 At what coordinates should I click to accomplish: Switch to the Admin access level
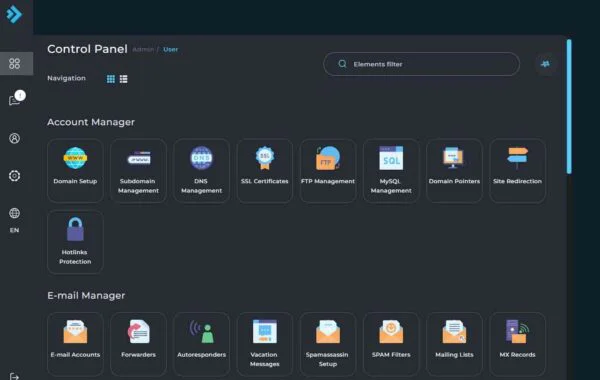[x=143, y=49]
